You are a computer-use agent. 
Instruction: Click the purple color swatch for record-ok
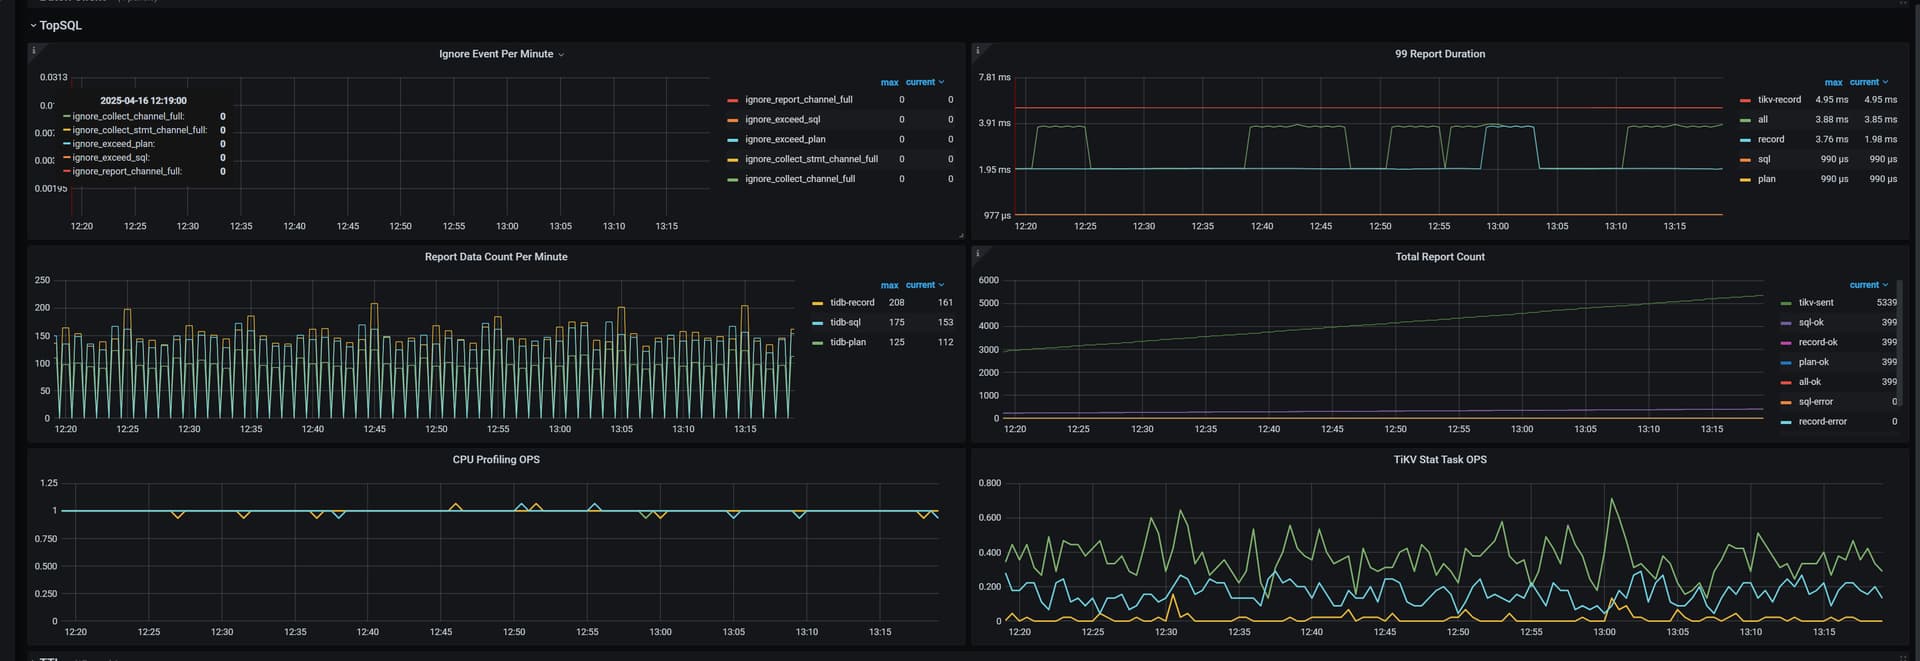pyautogui.click(x=1786, y=342)
